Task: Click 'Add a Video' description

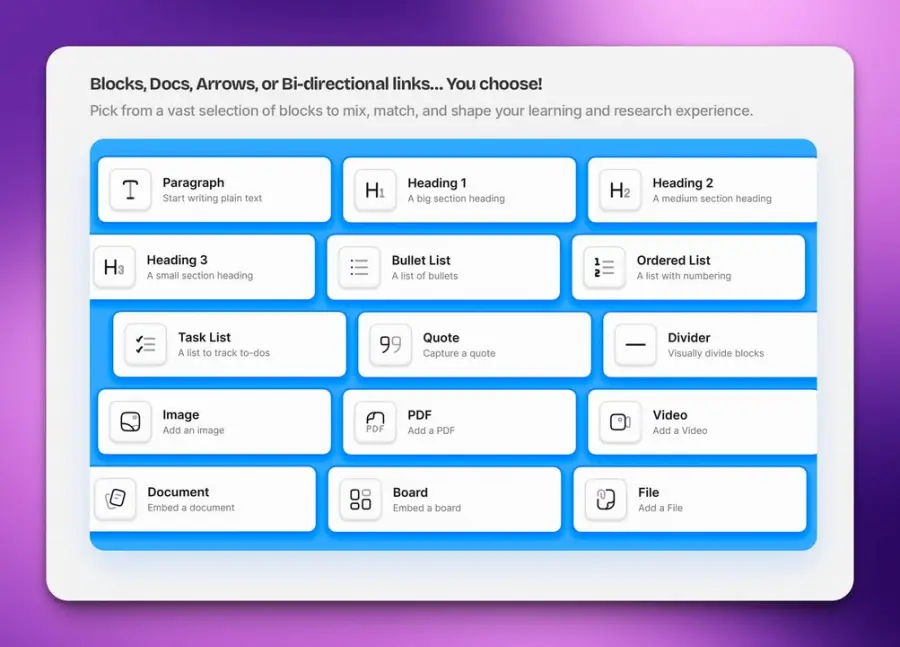Action: (x=680, y=431)
